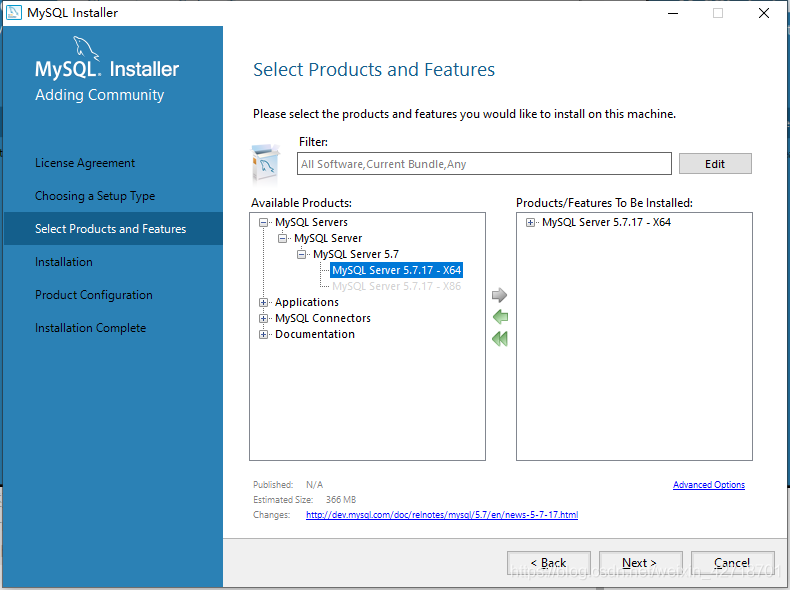This screenshot has height=590, width=790.
Task: Close the MySQL Installer window
Action: point(764,13)
